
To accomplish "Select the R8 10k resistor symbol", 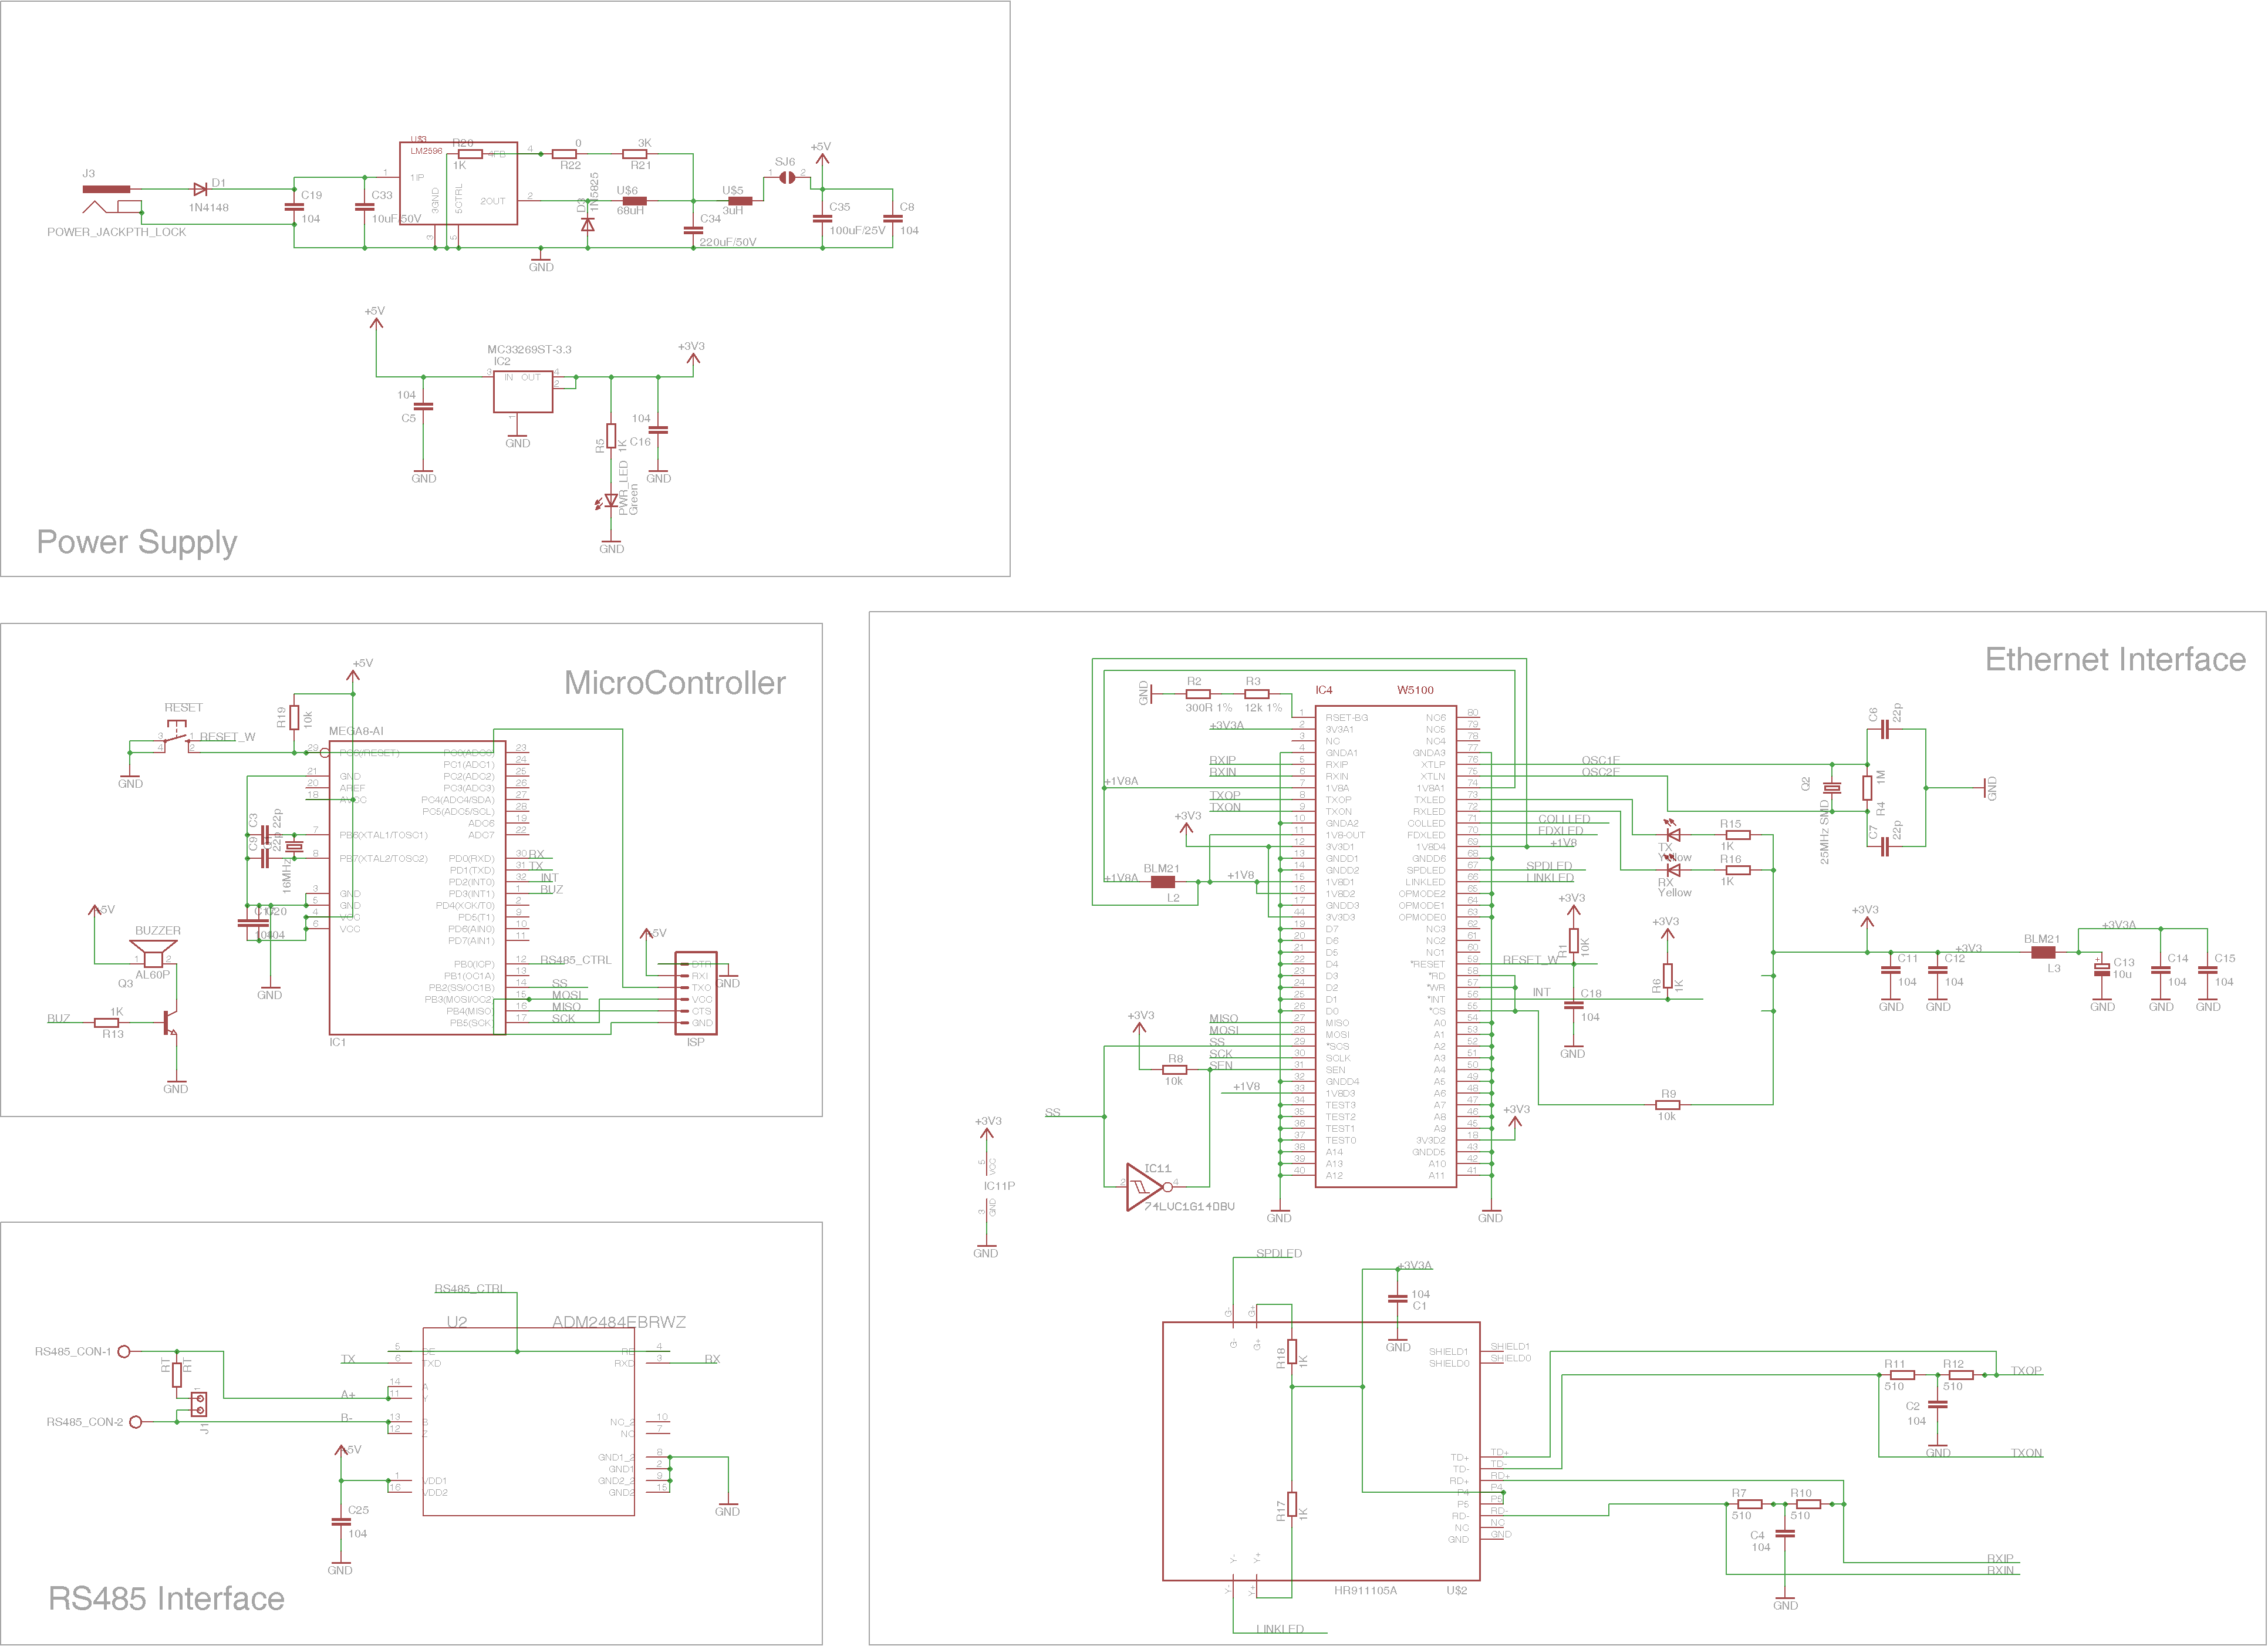I will click(x=1175, y=1070).
